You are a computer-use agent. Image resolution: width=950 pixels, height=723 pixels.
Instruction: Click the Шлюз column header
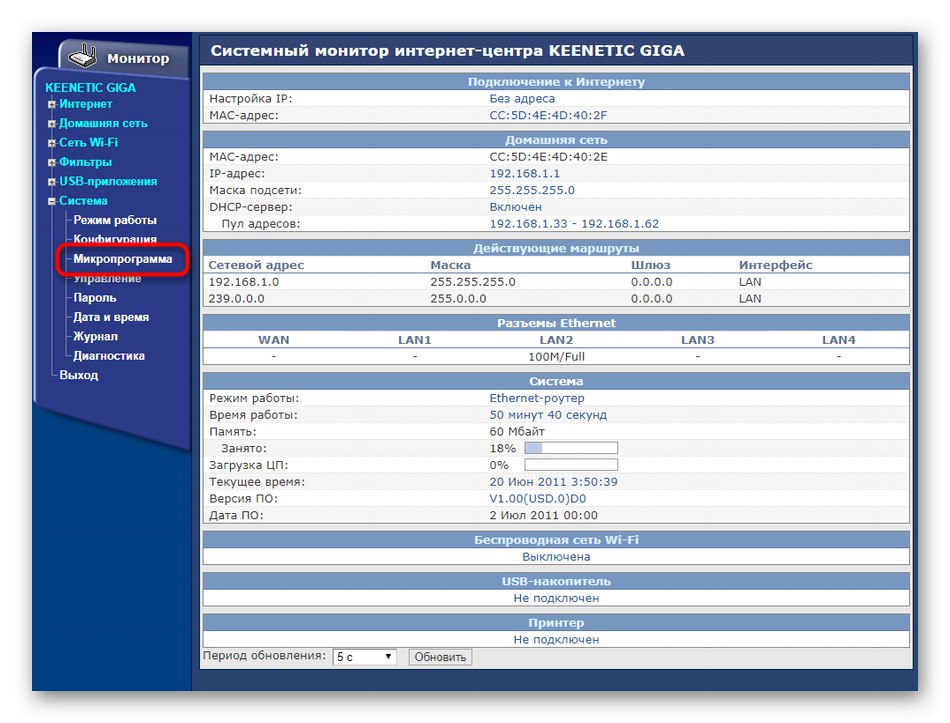pos(651,265)
